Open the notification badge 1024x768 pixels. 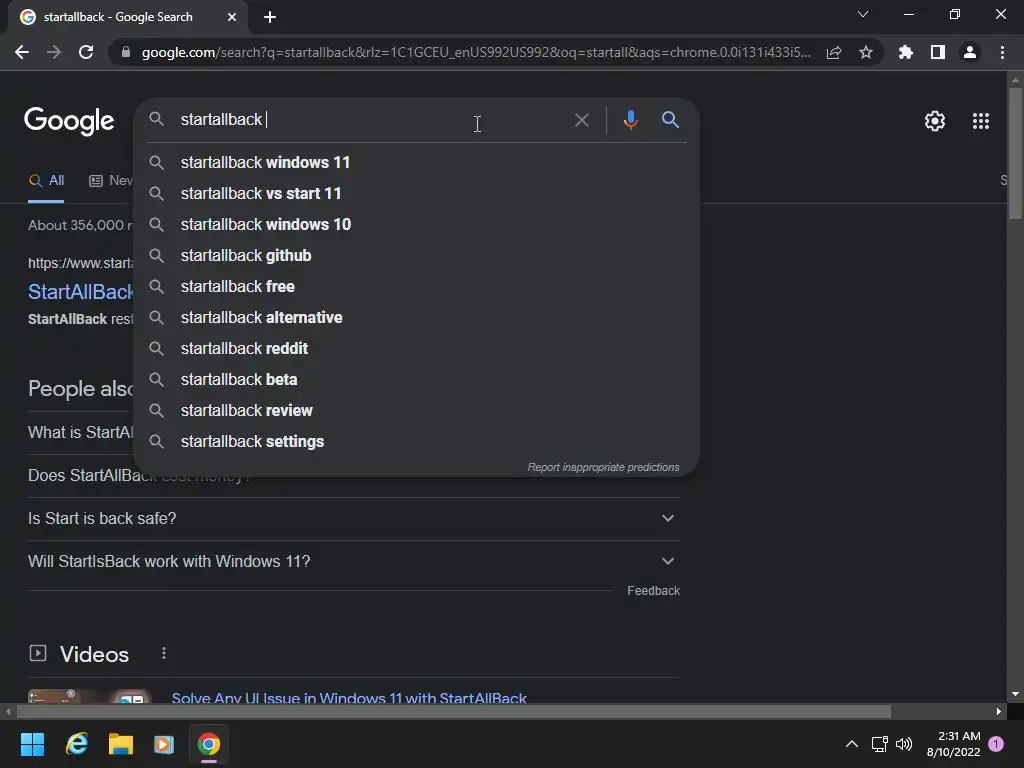(996, 744)
